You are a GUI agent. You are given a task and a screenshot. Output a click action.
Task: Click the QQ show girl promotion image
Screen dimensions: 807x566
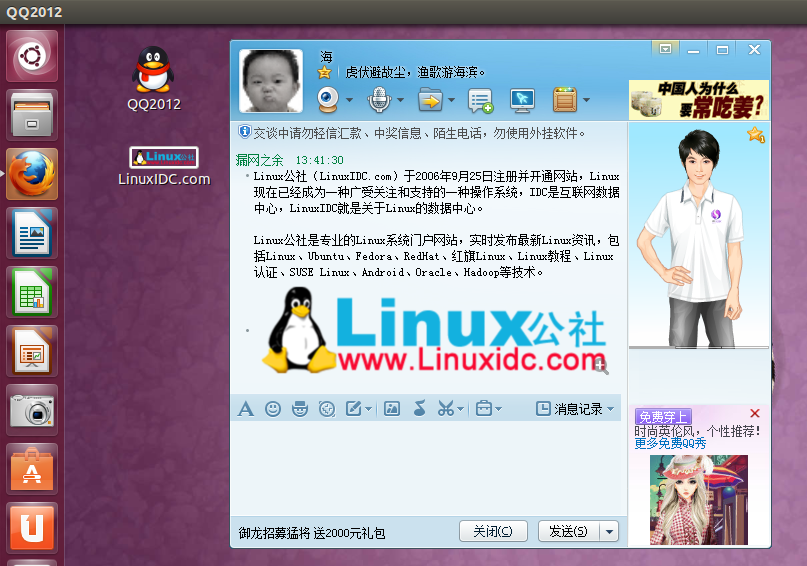point(698,500)
